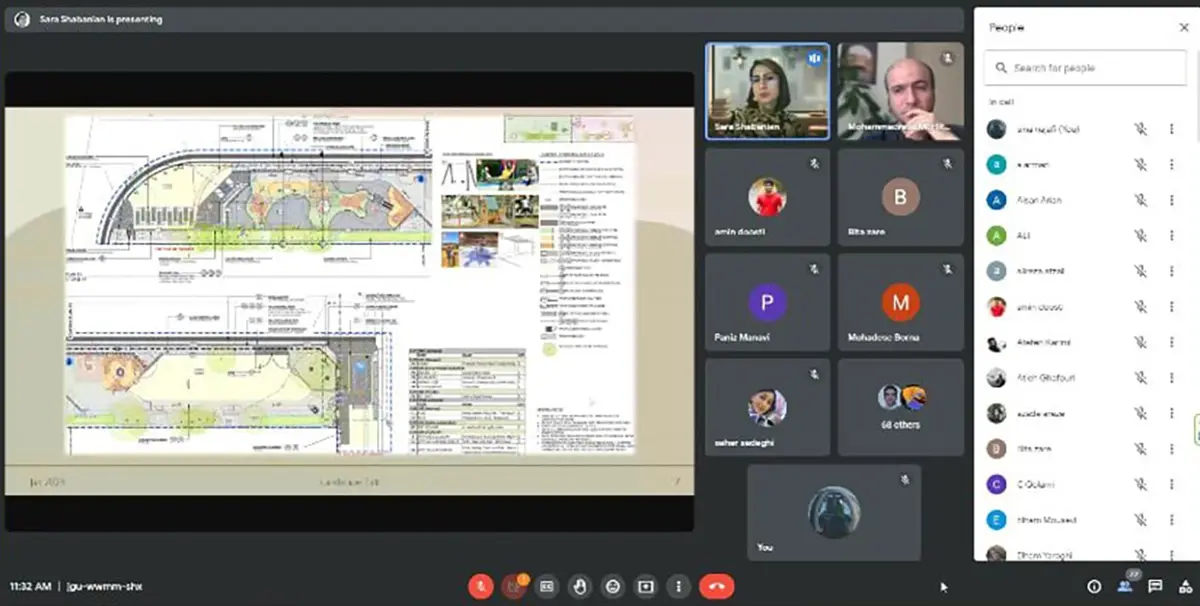Image resolution: width=1200 pixels, height=606 pixels.
Task: Click muted mic icon for Atieh Ghafouri
Action: pyautogui.click(x=1140, y=378)
